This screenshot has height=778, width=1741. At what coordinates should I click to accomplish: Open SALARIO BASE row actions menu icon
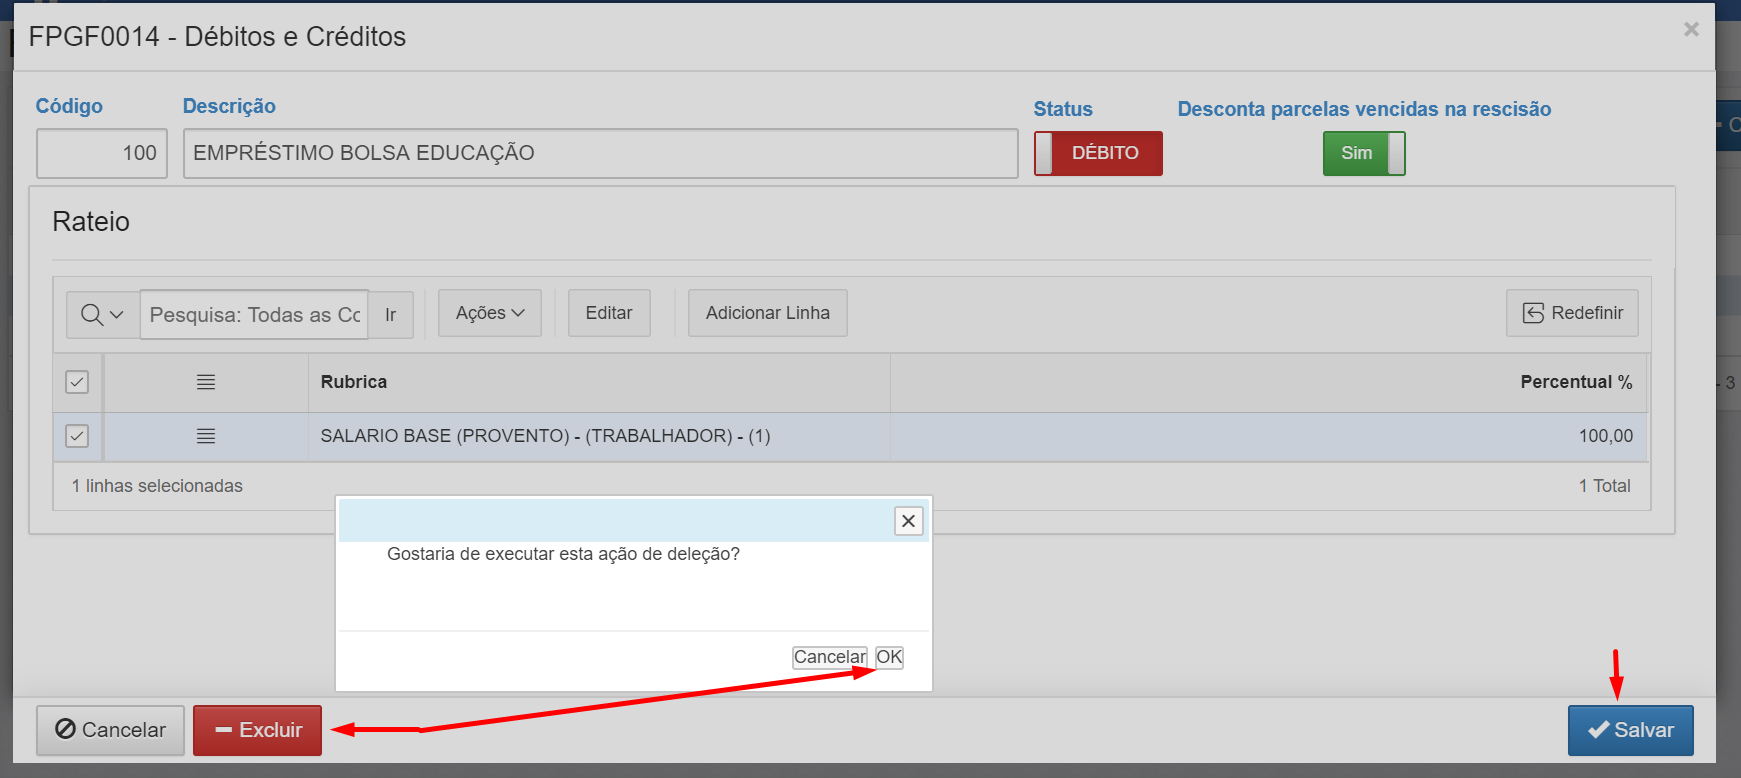tap(206, 436)
